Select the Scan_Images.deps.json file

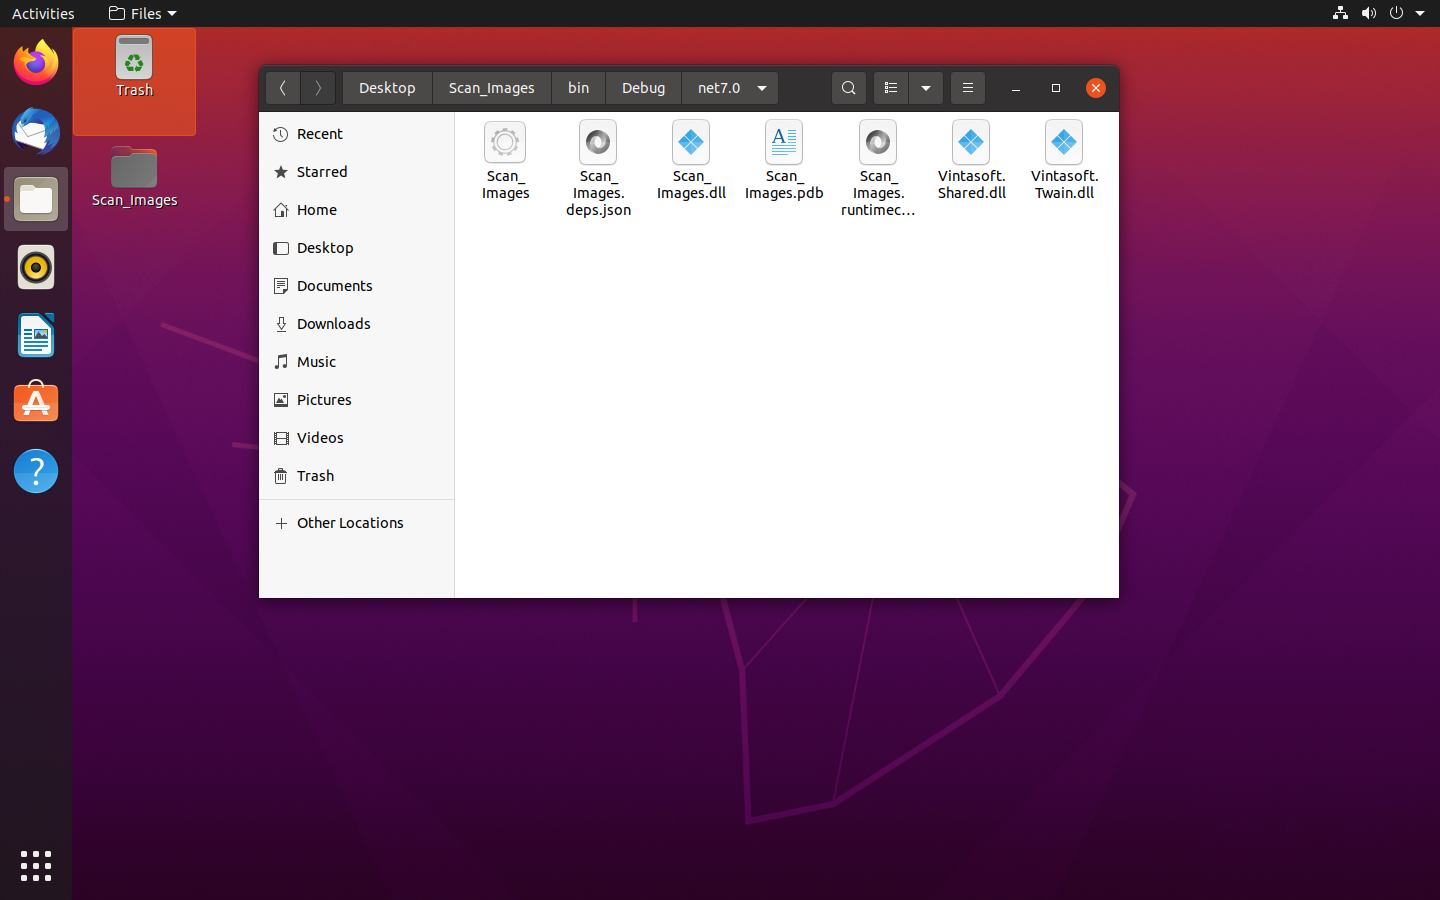coord(598,144)
